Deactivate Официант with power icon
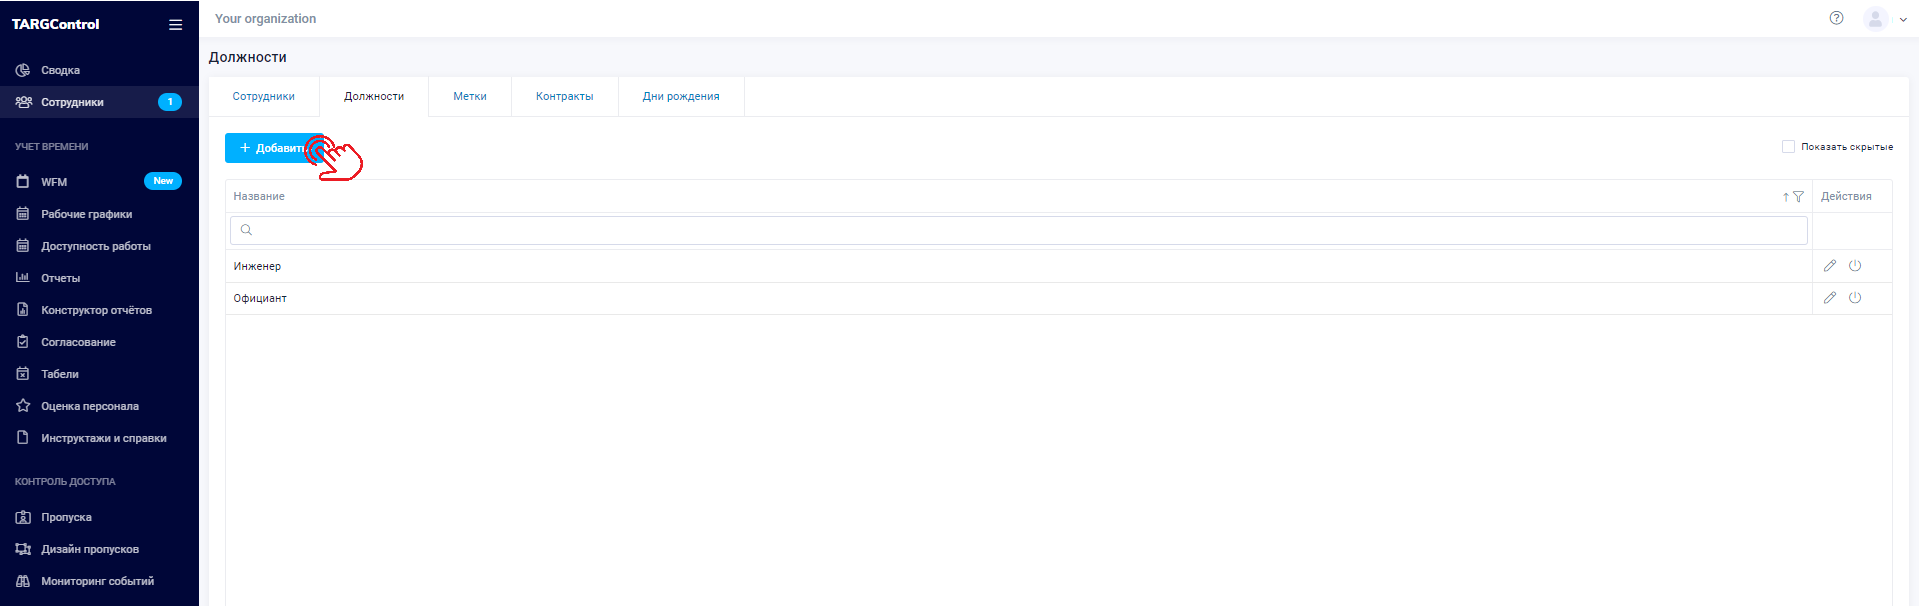 [1855, 298]
